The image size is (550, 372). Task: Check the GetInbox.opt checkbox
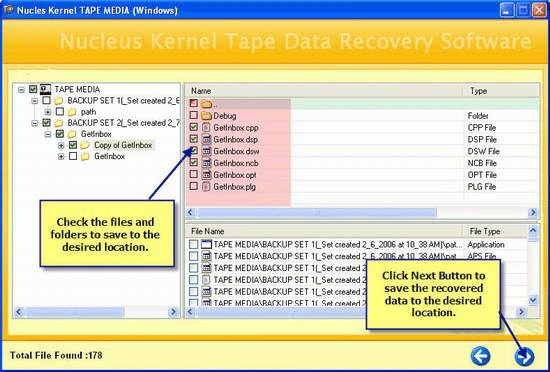pyautogui.click(x=194, y=174)
